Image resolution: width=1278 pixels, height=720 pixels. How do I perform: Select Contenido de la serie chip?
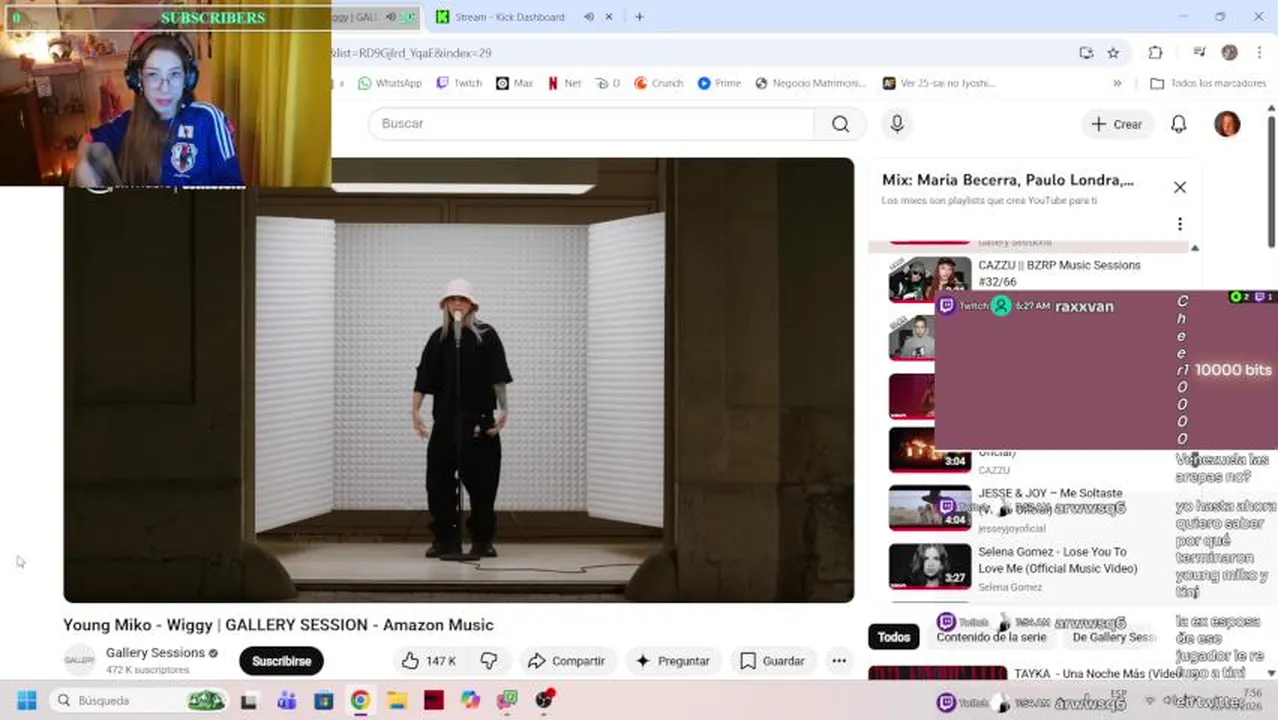point(990,637)
